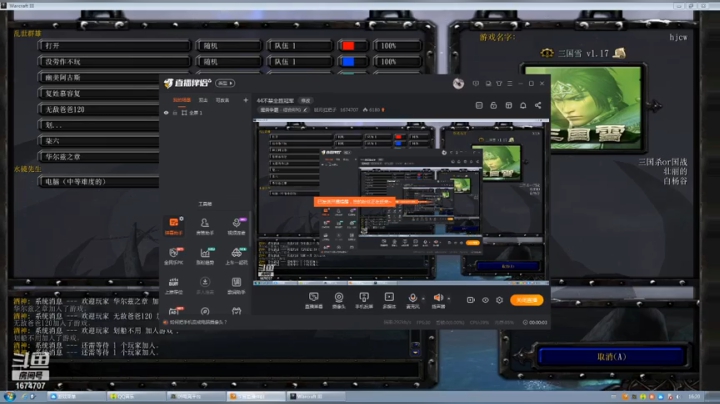Image resolution: width=720 pixels, height=404 pixels.
Task: Open first row '随机' race dropdown
Action: click(228, 46)
